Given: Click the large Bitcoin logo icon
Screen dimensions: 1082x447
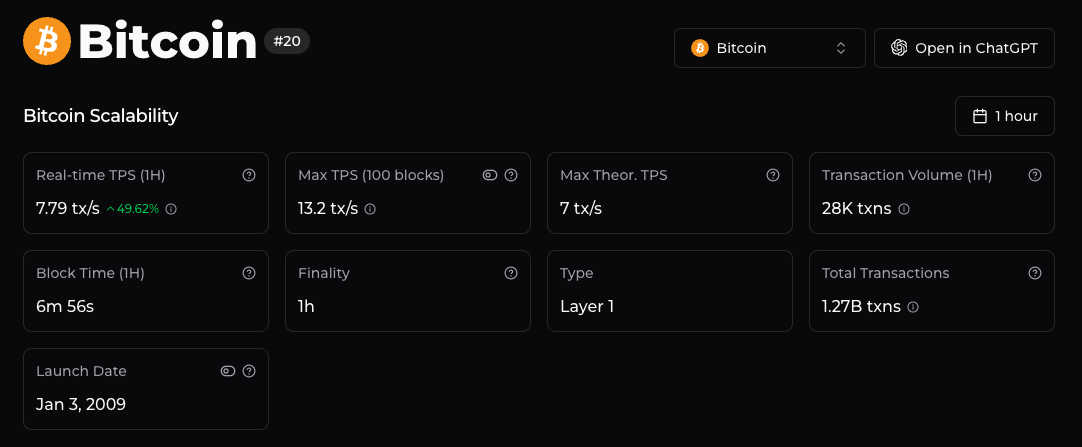Looking at the screenshot, I should point(47,42).
